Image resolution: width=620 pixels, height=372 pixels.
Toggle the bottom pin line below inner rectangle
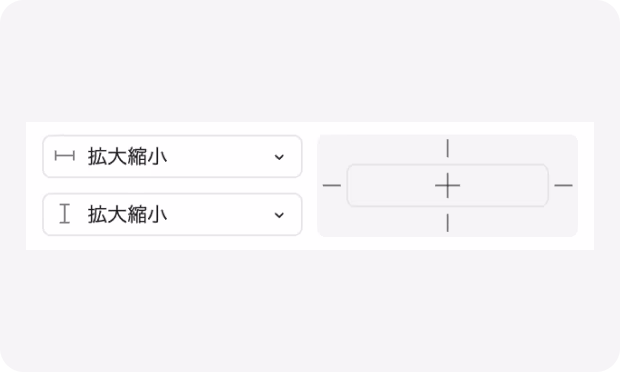point(448,223)
